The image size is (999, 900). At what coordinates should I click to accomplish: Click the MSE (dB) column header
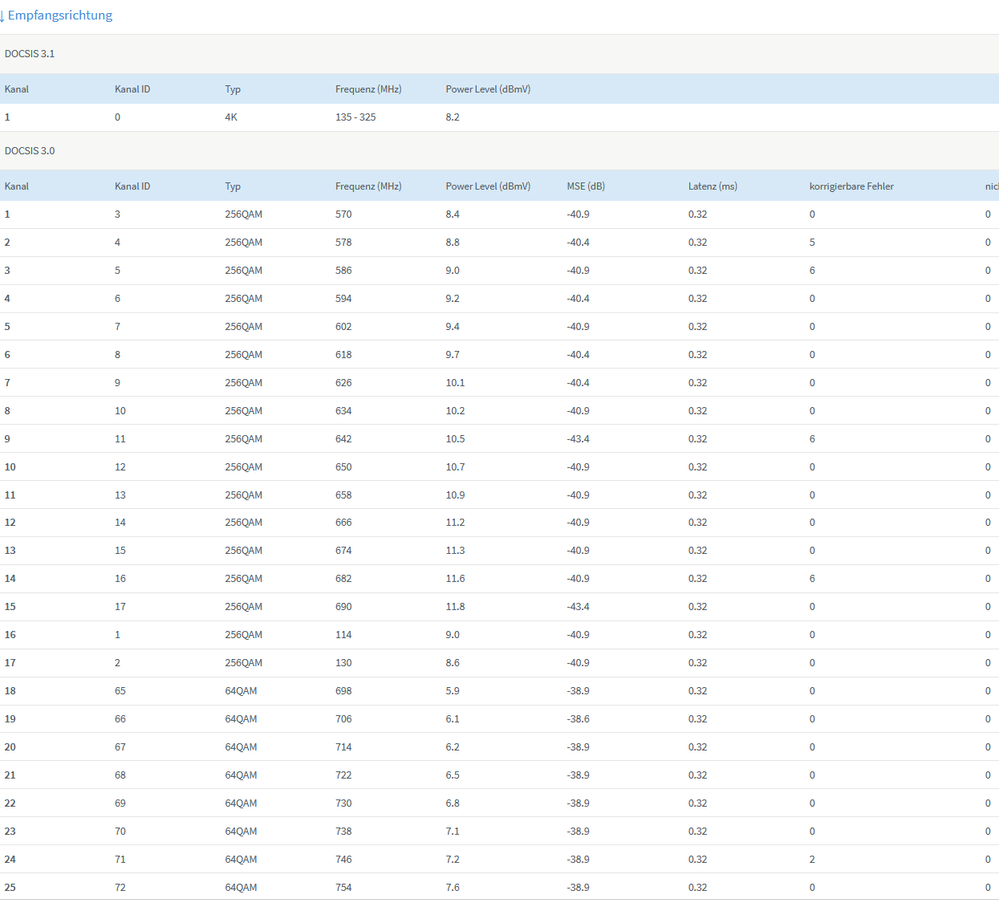[586, 186]
